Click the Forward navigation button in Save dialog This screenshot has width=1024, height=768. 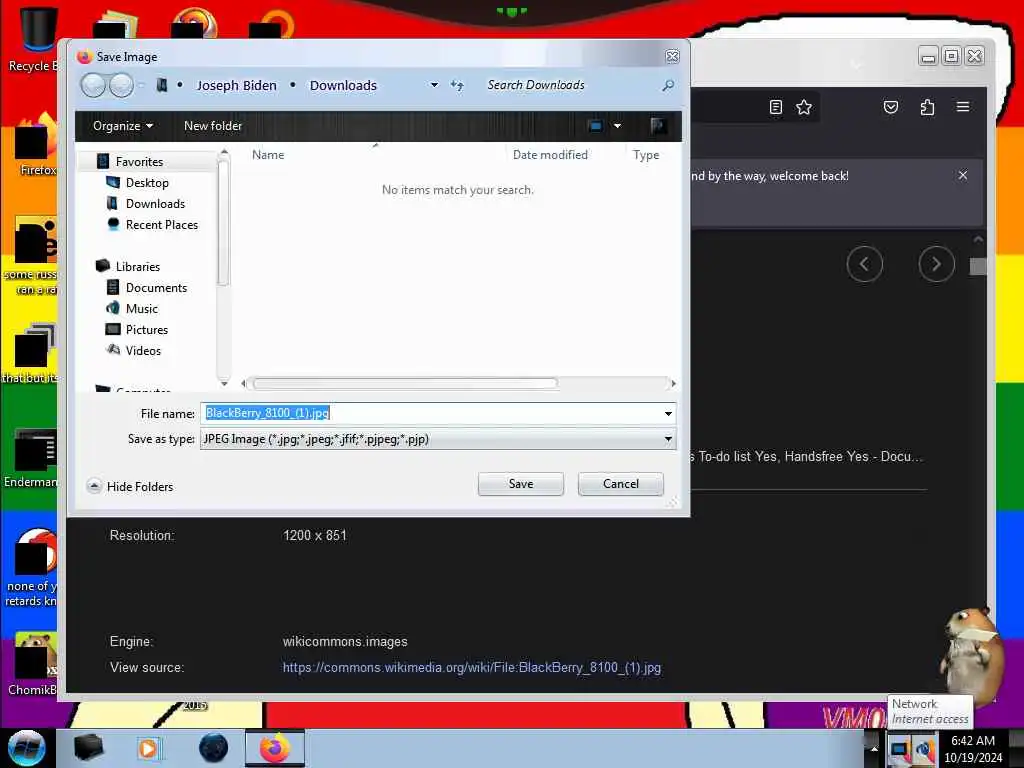(x=121, y=85)
